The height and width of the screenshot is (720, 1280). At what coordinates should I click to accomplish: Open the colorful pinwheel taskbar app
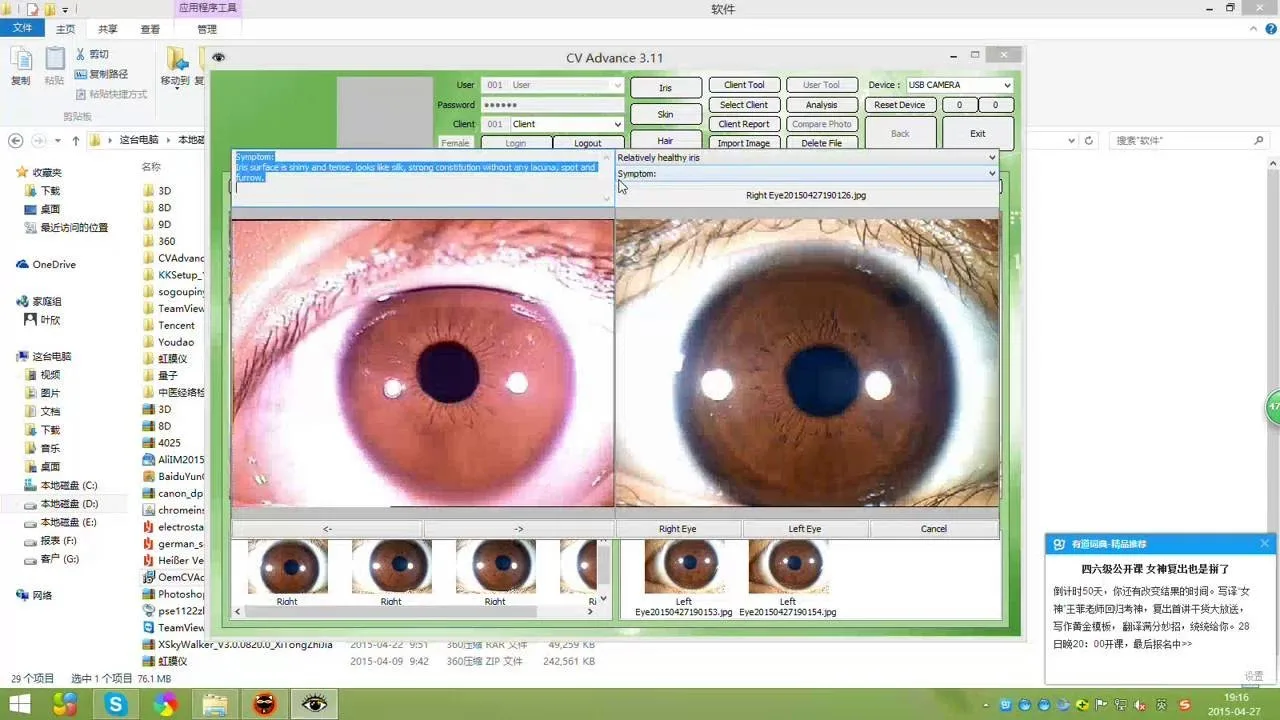165,704
